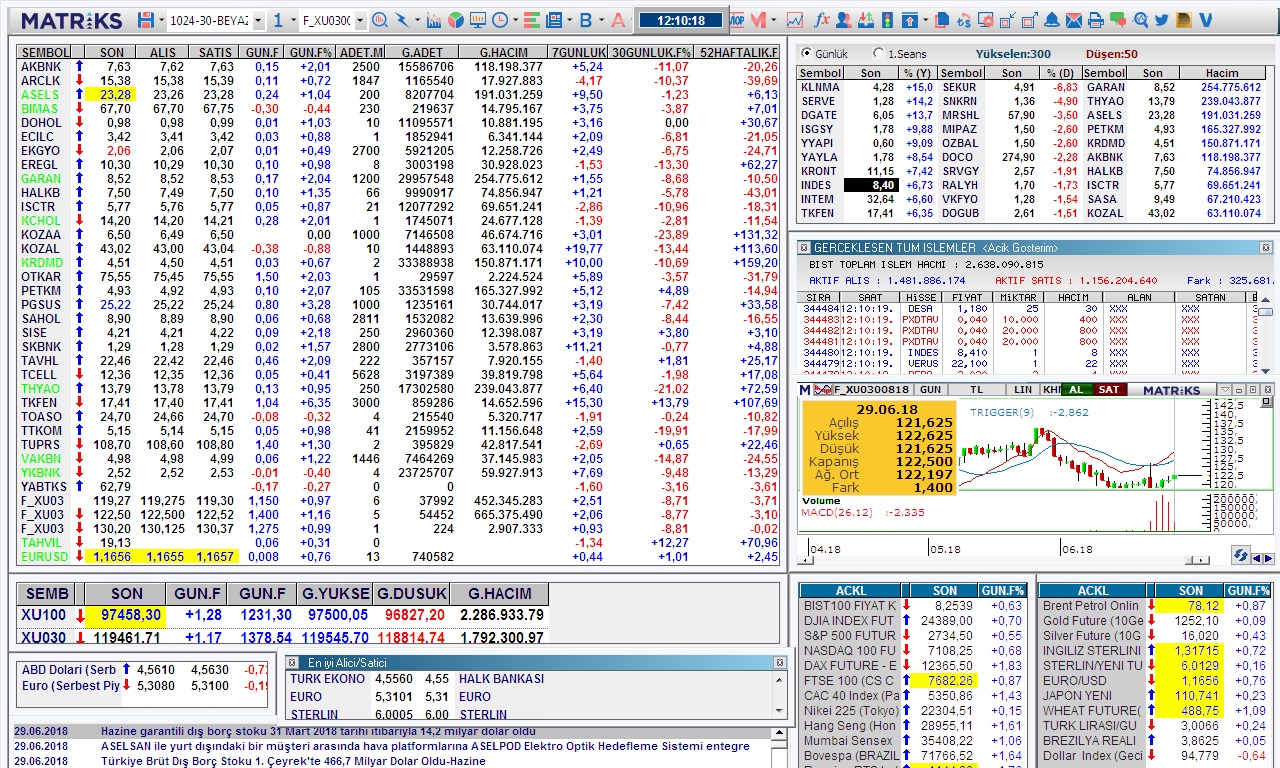
Task: Open the line chart toolbar icon
Action: click(x=794, y=20)
